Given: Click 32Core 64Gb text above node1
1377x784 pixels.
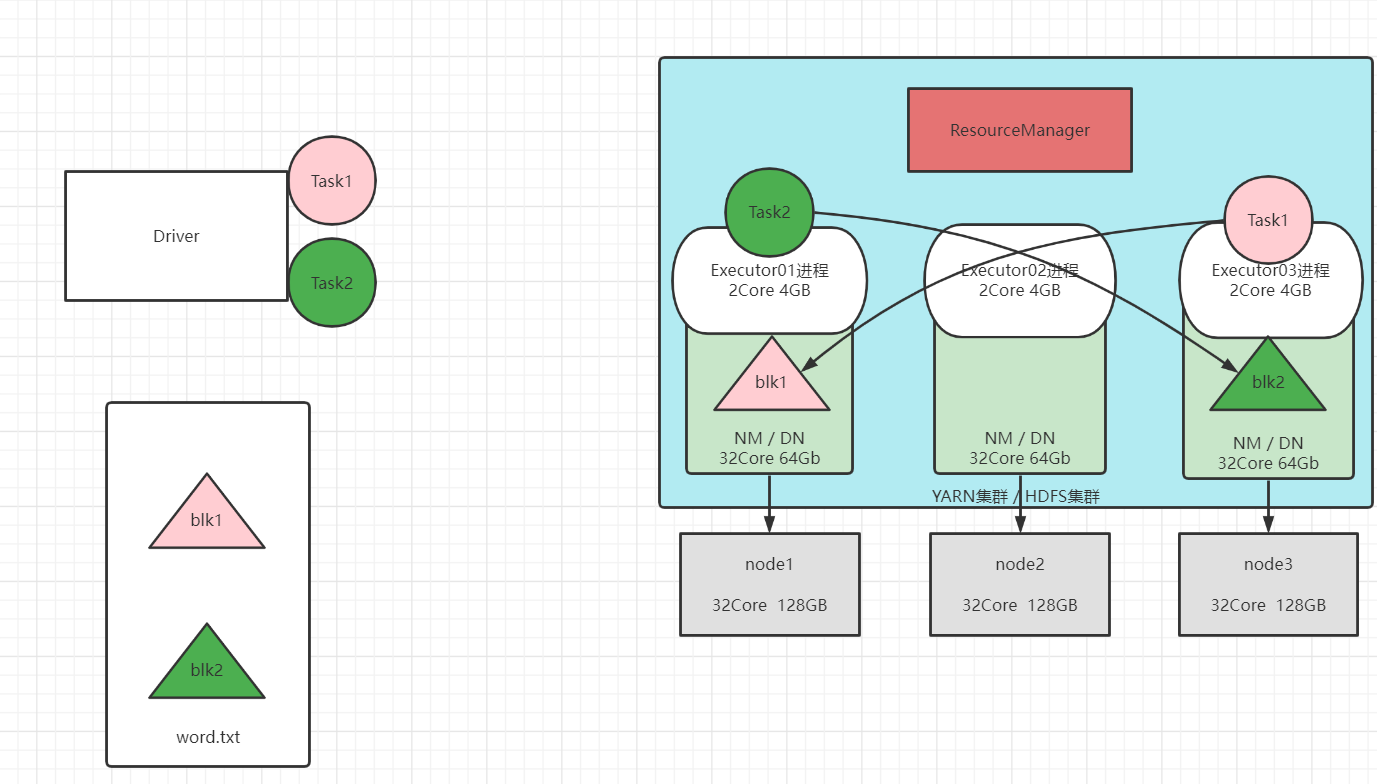Looking at the screenshot, I should [x=770, y=458].
